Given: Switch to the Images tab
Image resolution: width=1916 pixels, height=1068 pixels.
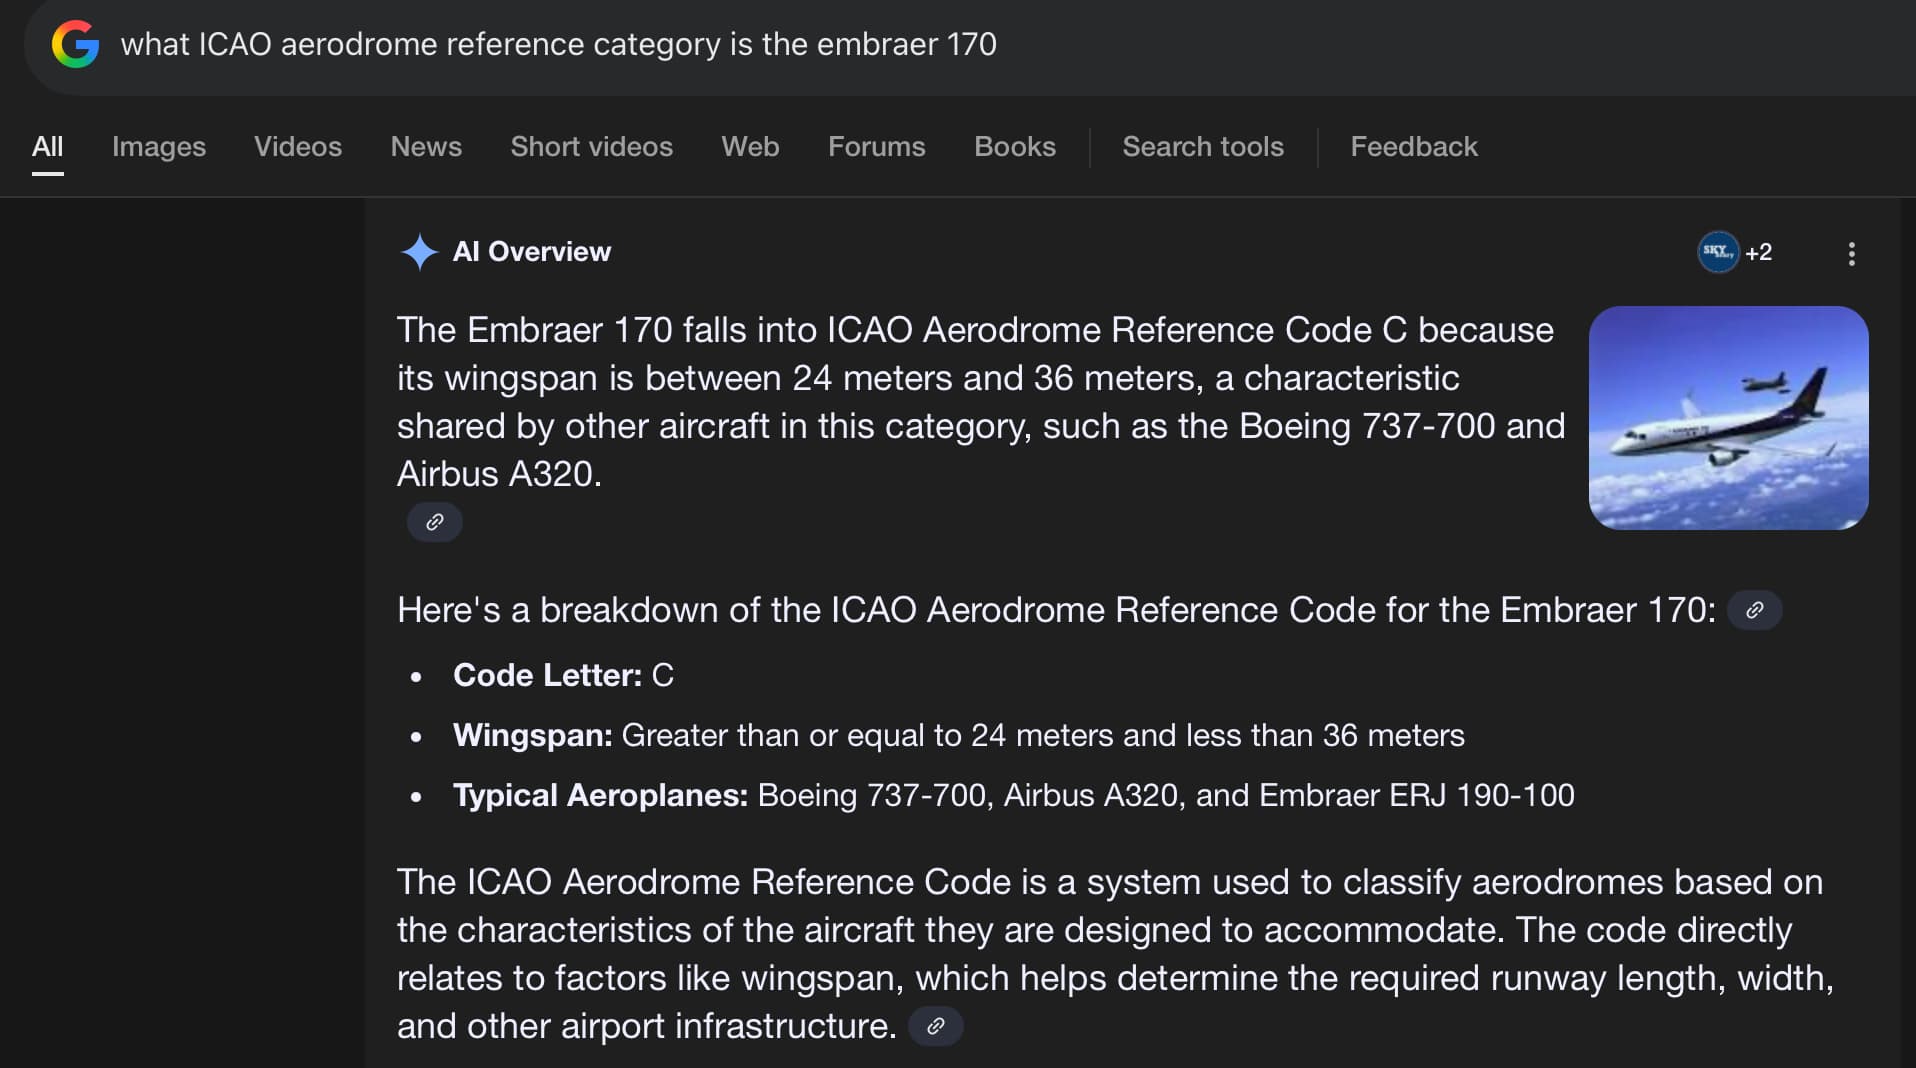Looking at the screenshot, I should 158,146.
